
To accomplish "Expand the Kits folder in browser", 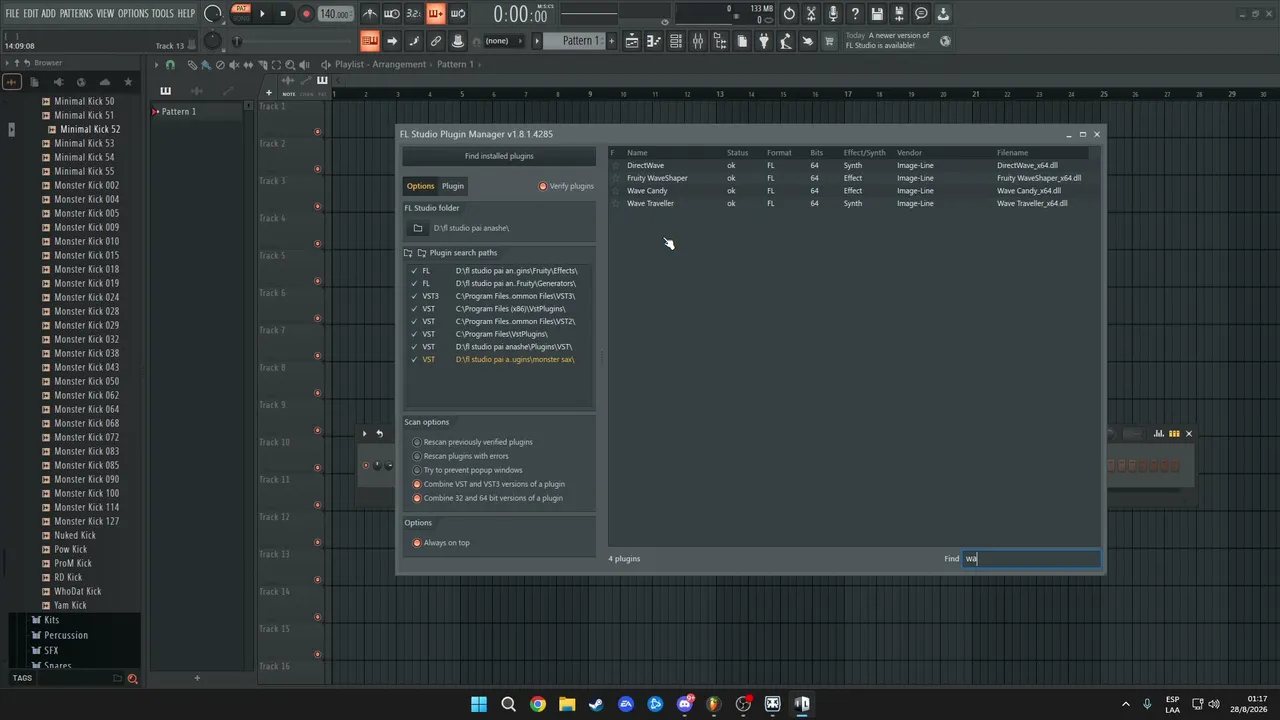I will pyautogui.click(x=52, y=620).
